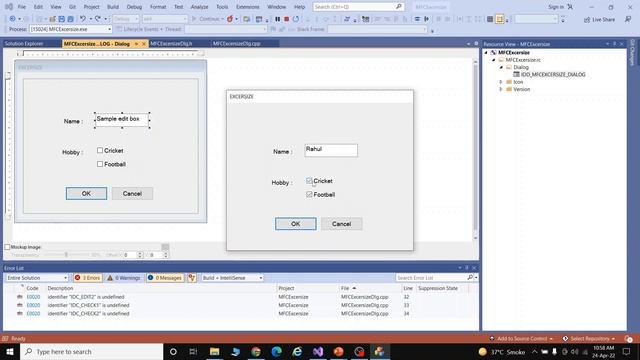Click the Save All toolbar icon
Image resolution: width=640 pixels, height=360 pixels.
pyautogui.click(x=71, y=19)
